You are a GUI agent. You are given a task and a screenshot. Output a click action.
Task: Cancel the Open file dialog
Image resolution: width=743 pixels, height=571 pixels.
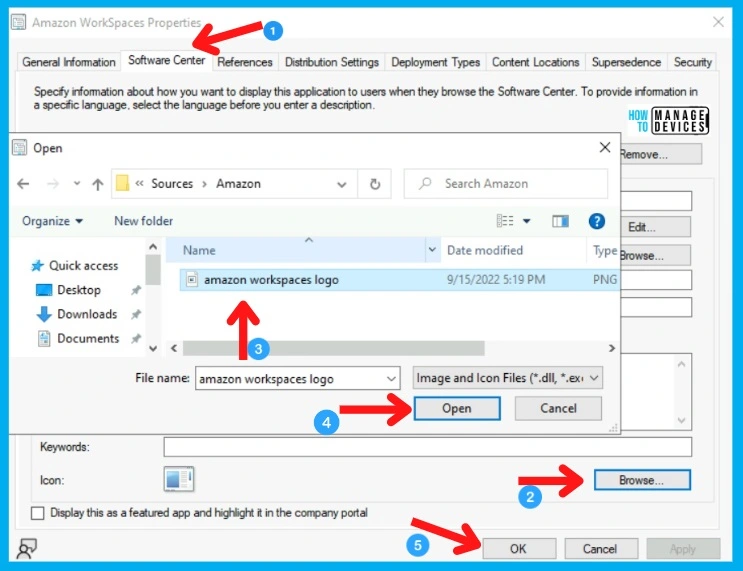click(558, 408)
